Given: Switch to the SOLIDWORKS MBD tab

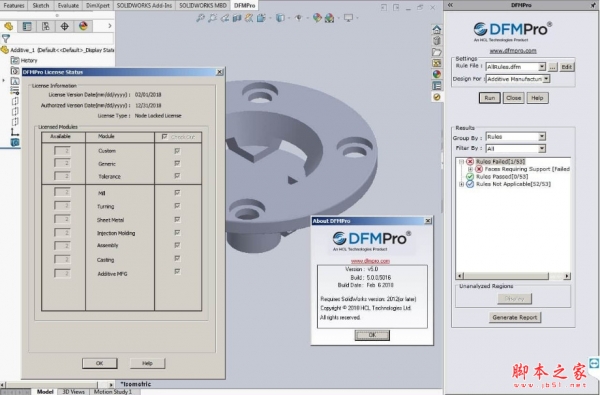Looking at the screenshot, I should point(203,5).
